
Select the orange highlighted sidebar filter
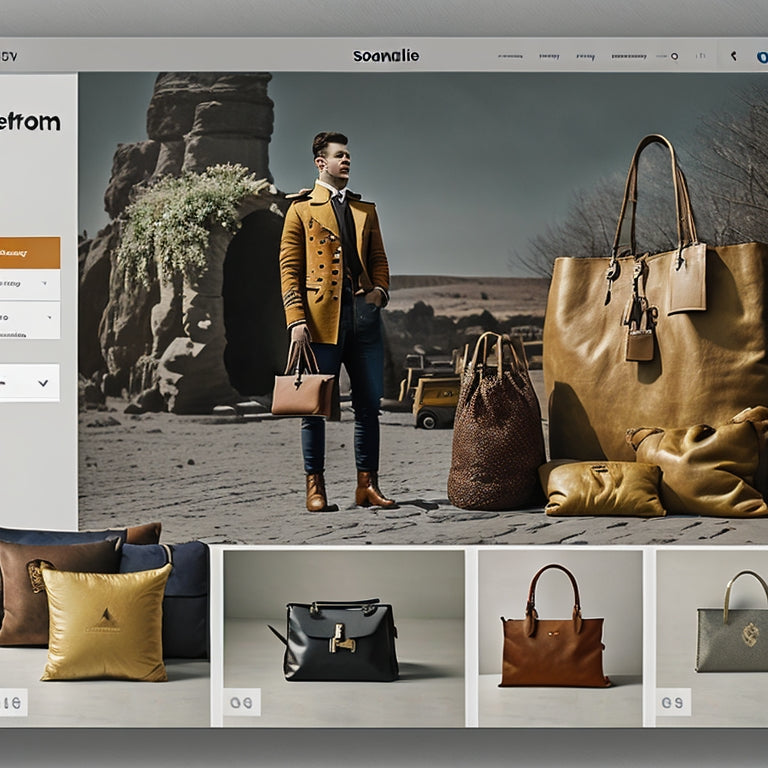[29, 253]
